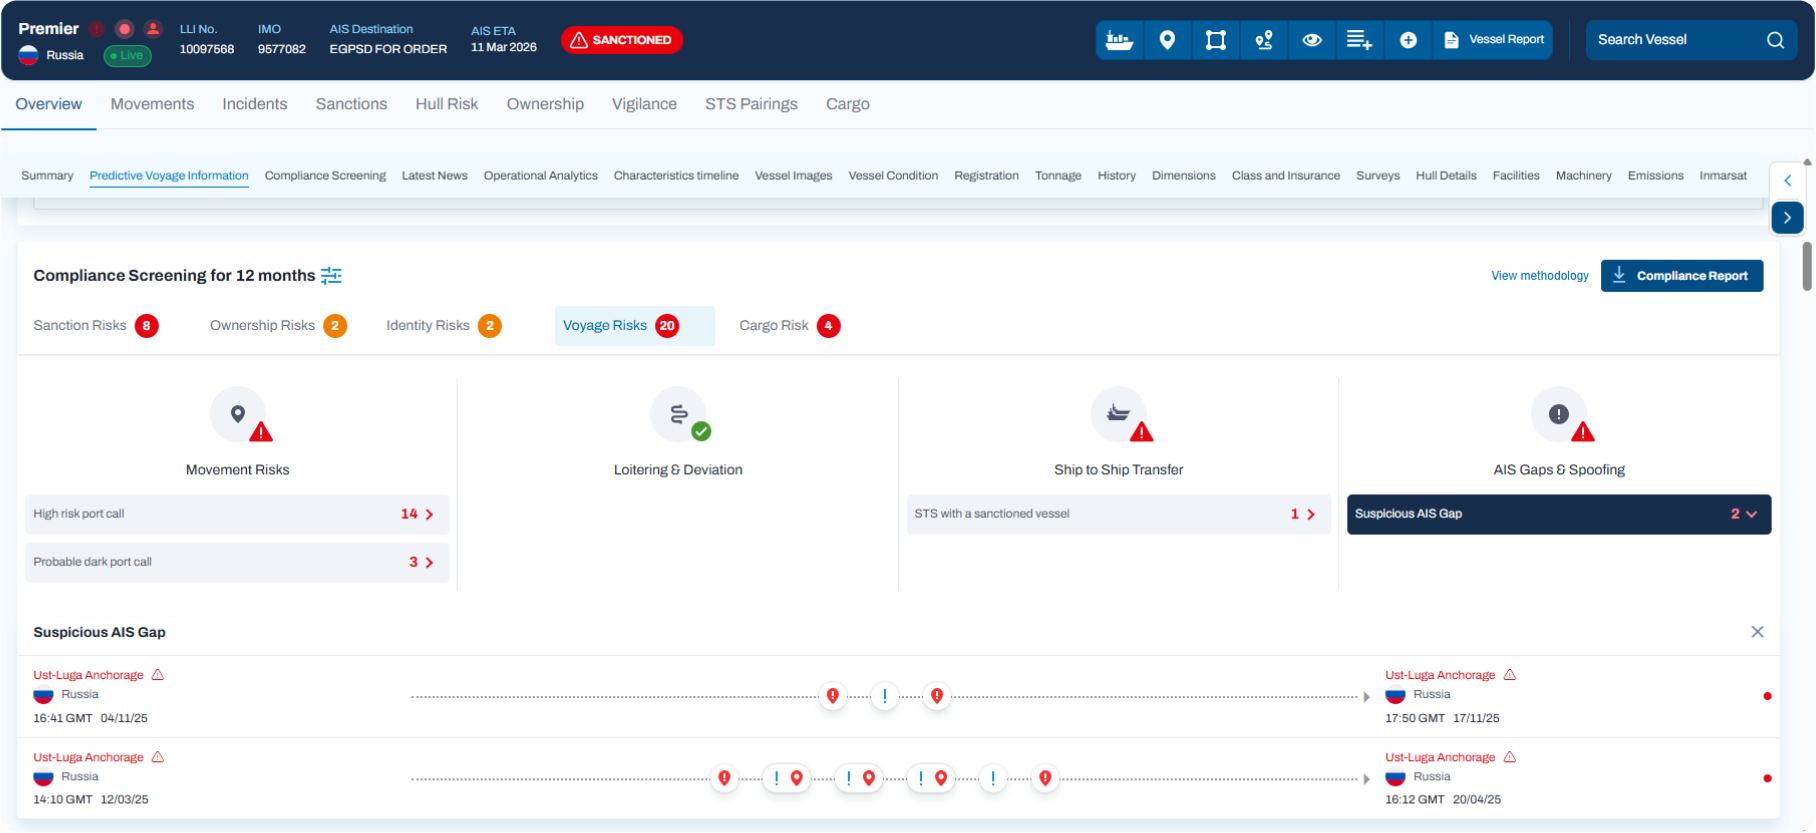Open the route waypoints icon in toolbar

[1264, 40]
